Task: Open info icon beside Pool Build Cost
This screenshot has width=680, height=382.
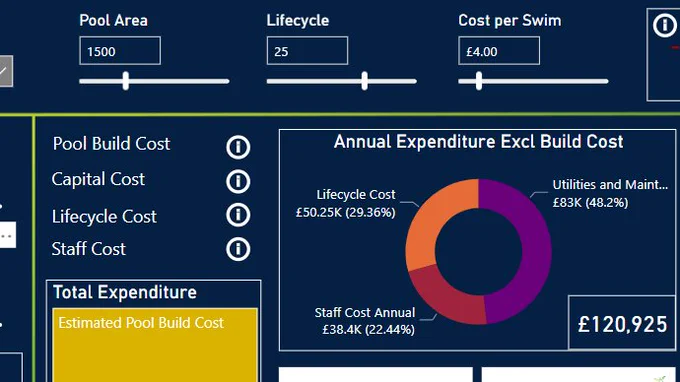Action: 238,147
